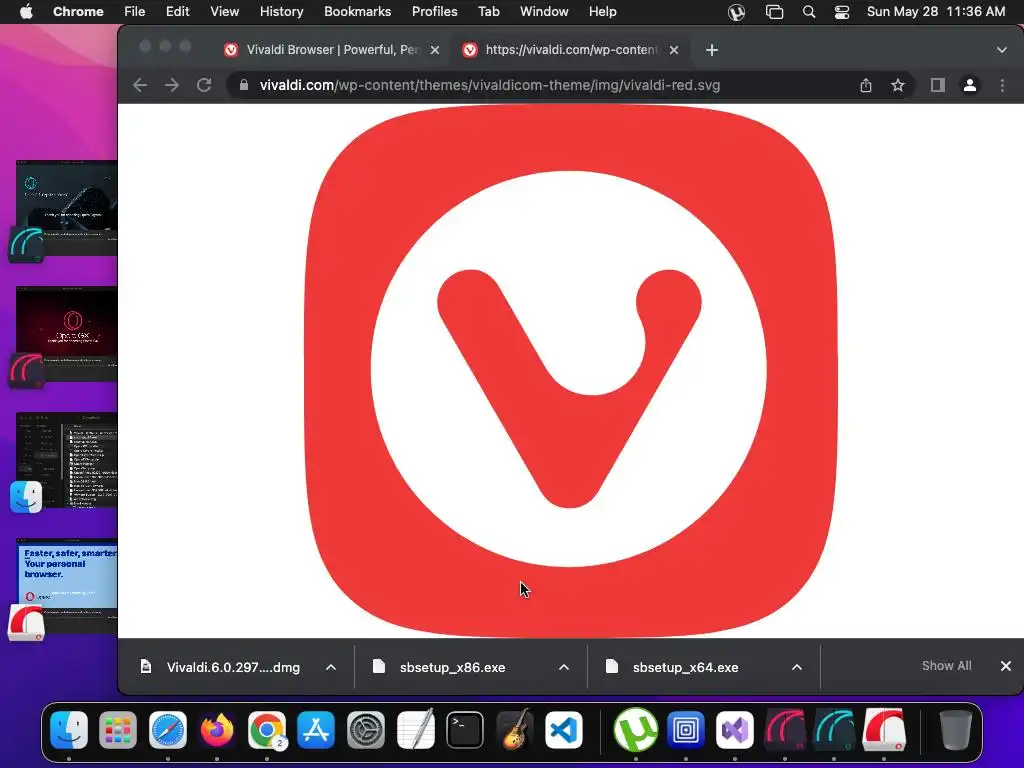Expand the tab search dropdown arrow
The height and width of the screenshot is (768, 1024).
(x=1002, y=50)
